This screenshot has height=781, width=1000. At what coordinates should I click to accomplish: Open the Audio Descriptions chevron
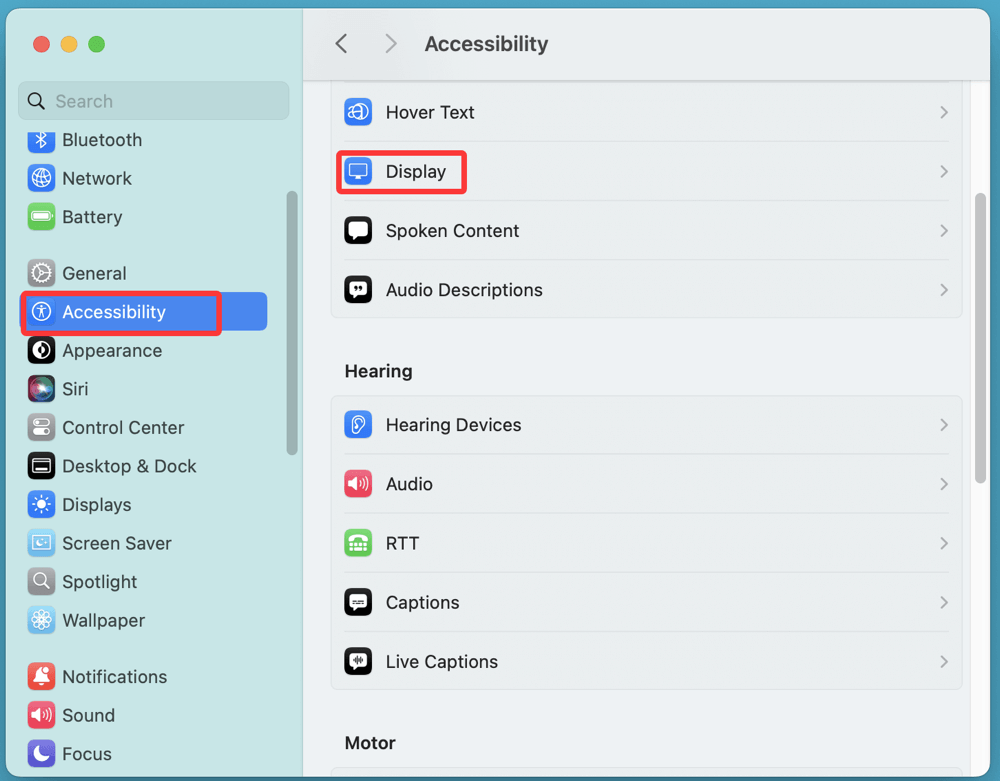click(943, 290)
